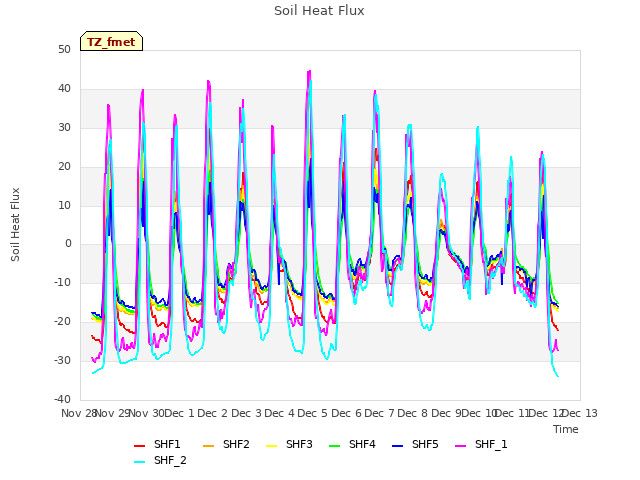Click the SHF5 blue legend swatch

pyautogui.click(x=397, y=446)
